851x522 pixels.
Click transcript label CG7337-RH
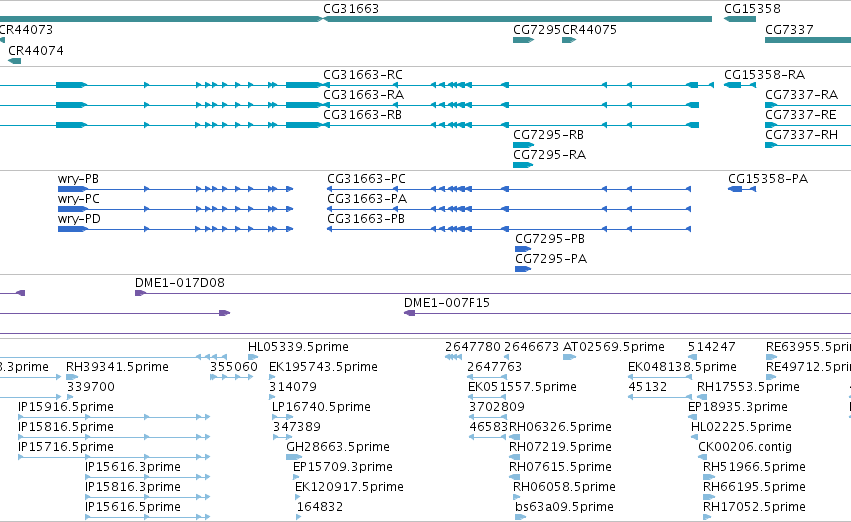tap(801, 135)
